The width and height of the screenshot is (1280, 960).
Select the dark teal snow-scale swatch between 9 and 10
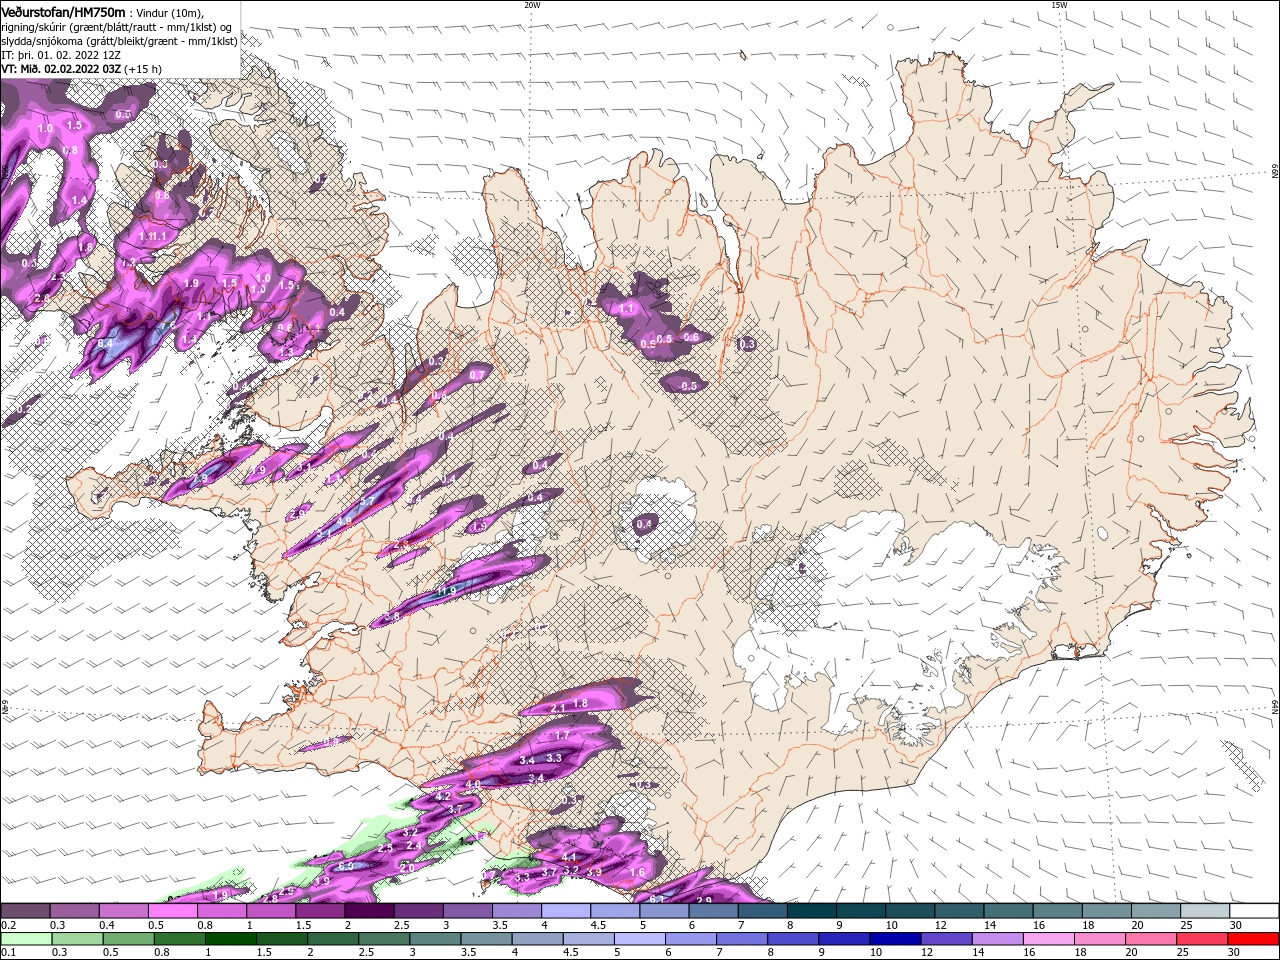pyautogui.click(x=861, y=911)
